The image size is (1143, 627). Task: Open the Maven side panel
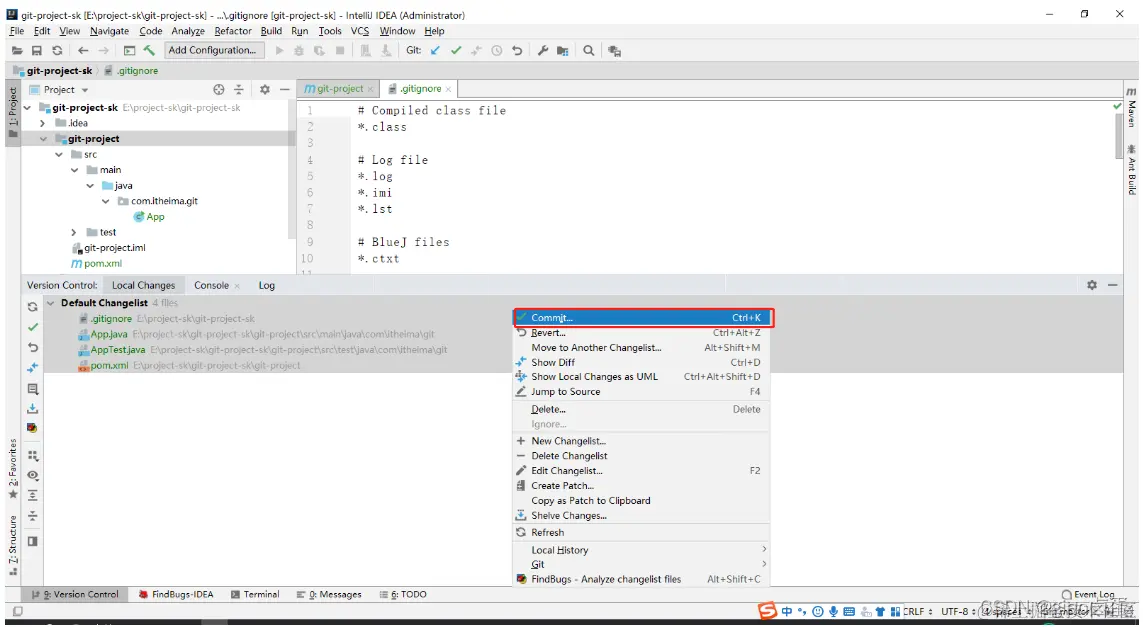click(x=1131, y=108)
